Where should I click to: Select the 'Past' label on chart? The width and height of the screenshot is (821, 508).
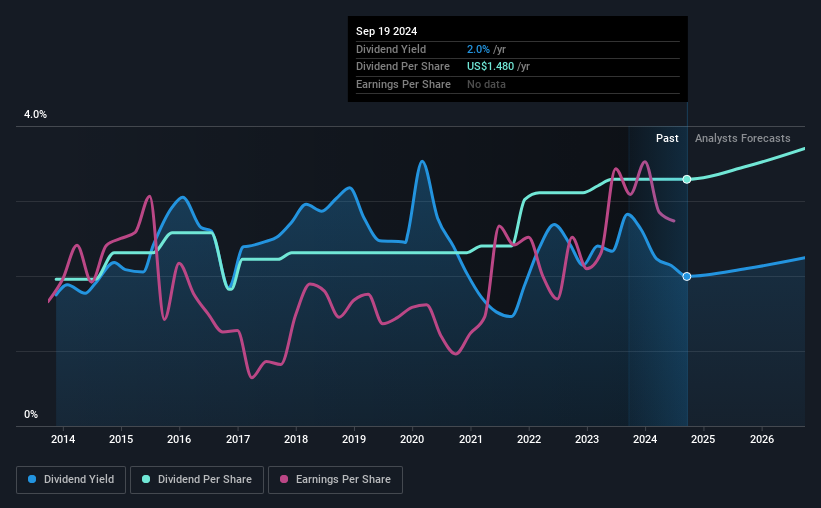pyautogui.click(x=667, y=138)
